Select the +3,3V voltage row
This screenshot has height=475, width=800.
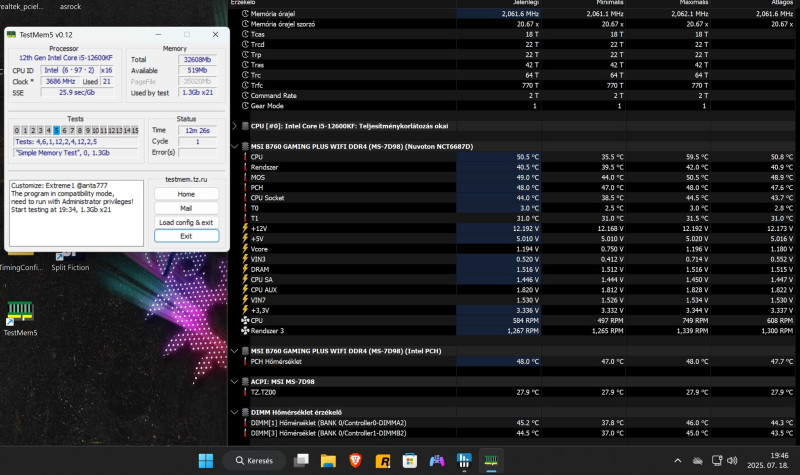(514, 310)
